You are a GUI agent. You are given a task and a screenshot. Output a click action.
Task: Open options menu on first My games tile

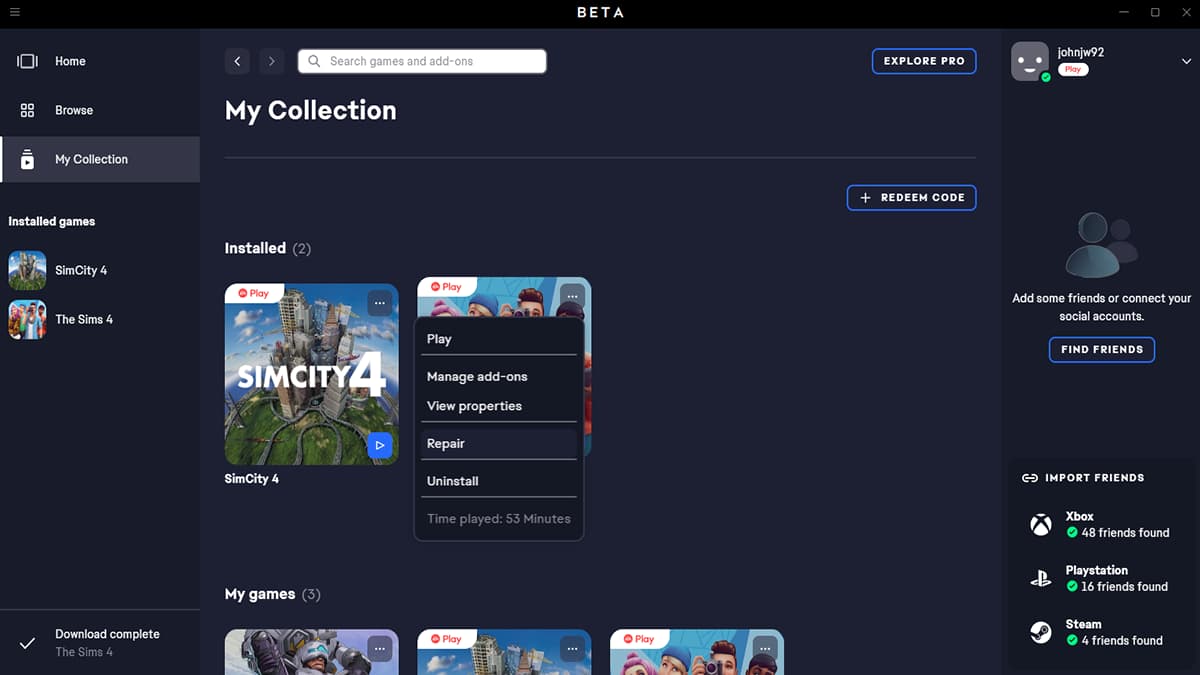tap(380, 649)
